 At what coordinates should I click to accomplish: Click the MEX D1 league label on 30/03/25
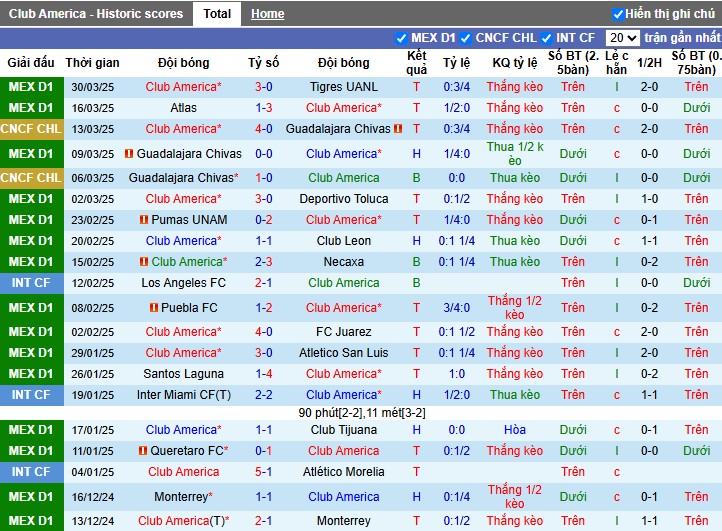31,87
